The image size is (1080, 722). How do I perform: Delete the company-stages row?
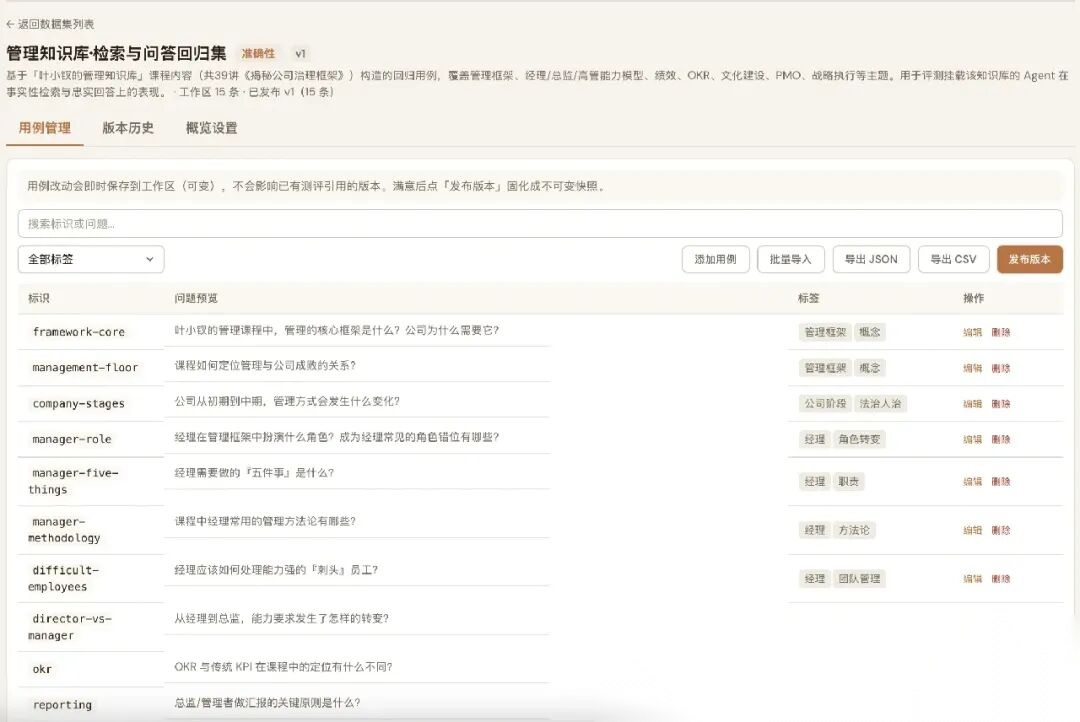point(1001,404)
